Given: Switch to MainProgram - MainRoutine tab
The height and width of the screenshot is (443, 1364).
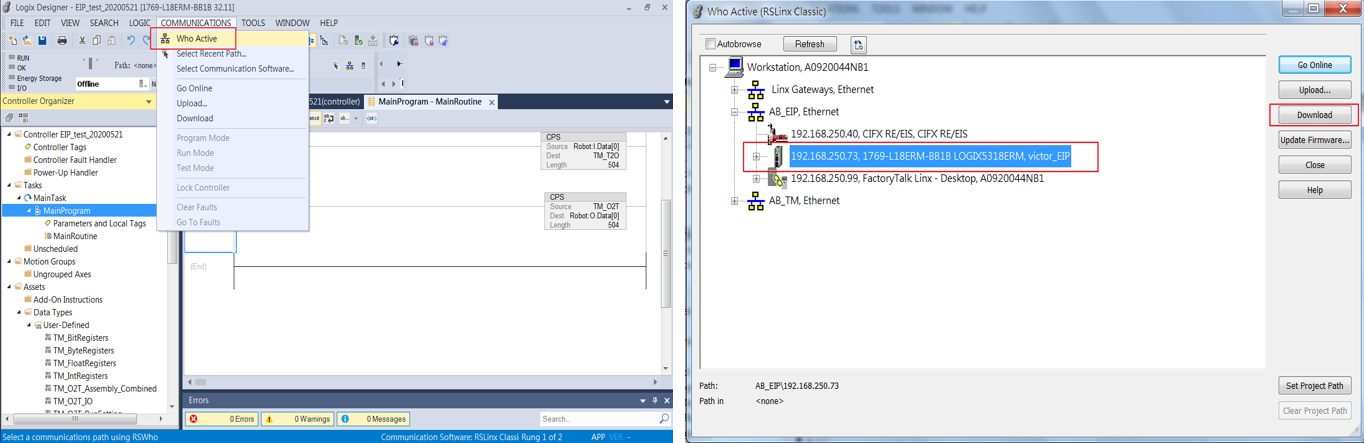Looking at the screenshot, I should pyautogui.click(x=430, y=102).
